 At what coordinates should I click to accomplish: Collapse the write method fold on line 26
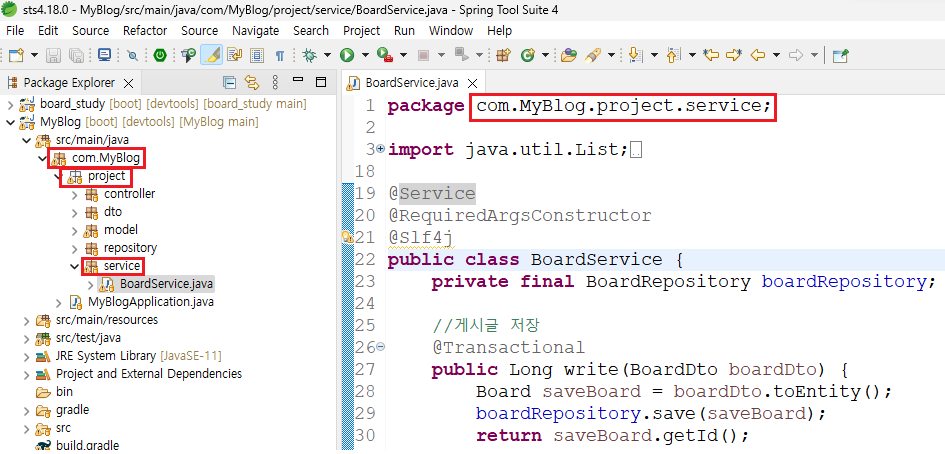pyautogui.click(x=380, y=347)
